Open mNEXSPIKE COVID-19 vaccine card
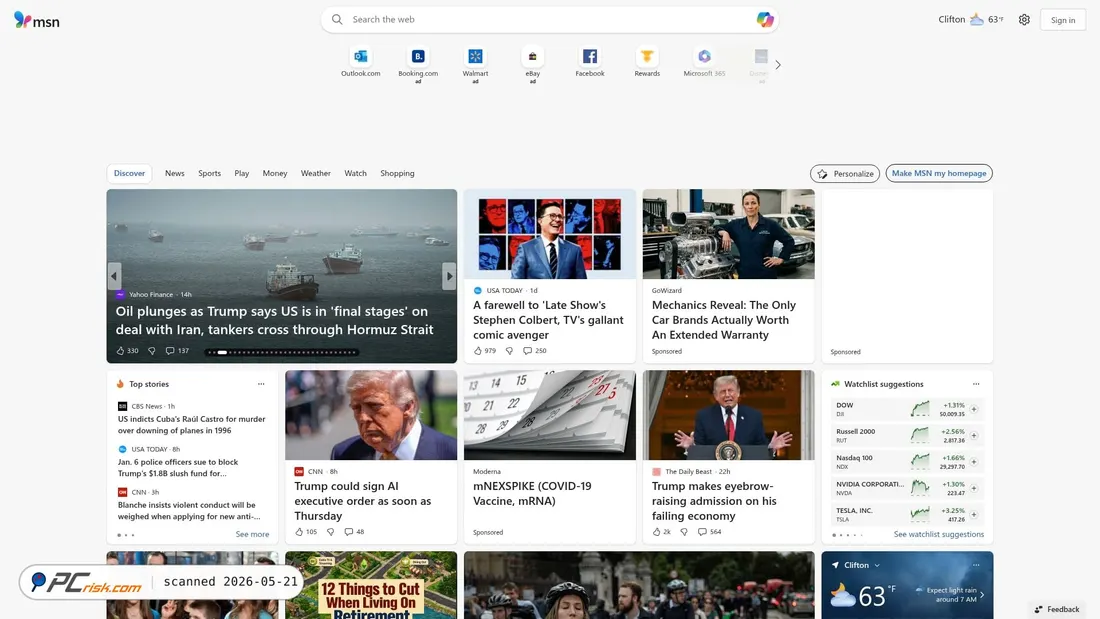 [x=549, y=457]
